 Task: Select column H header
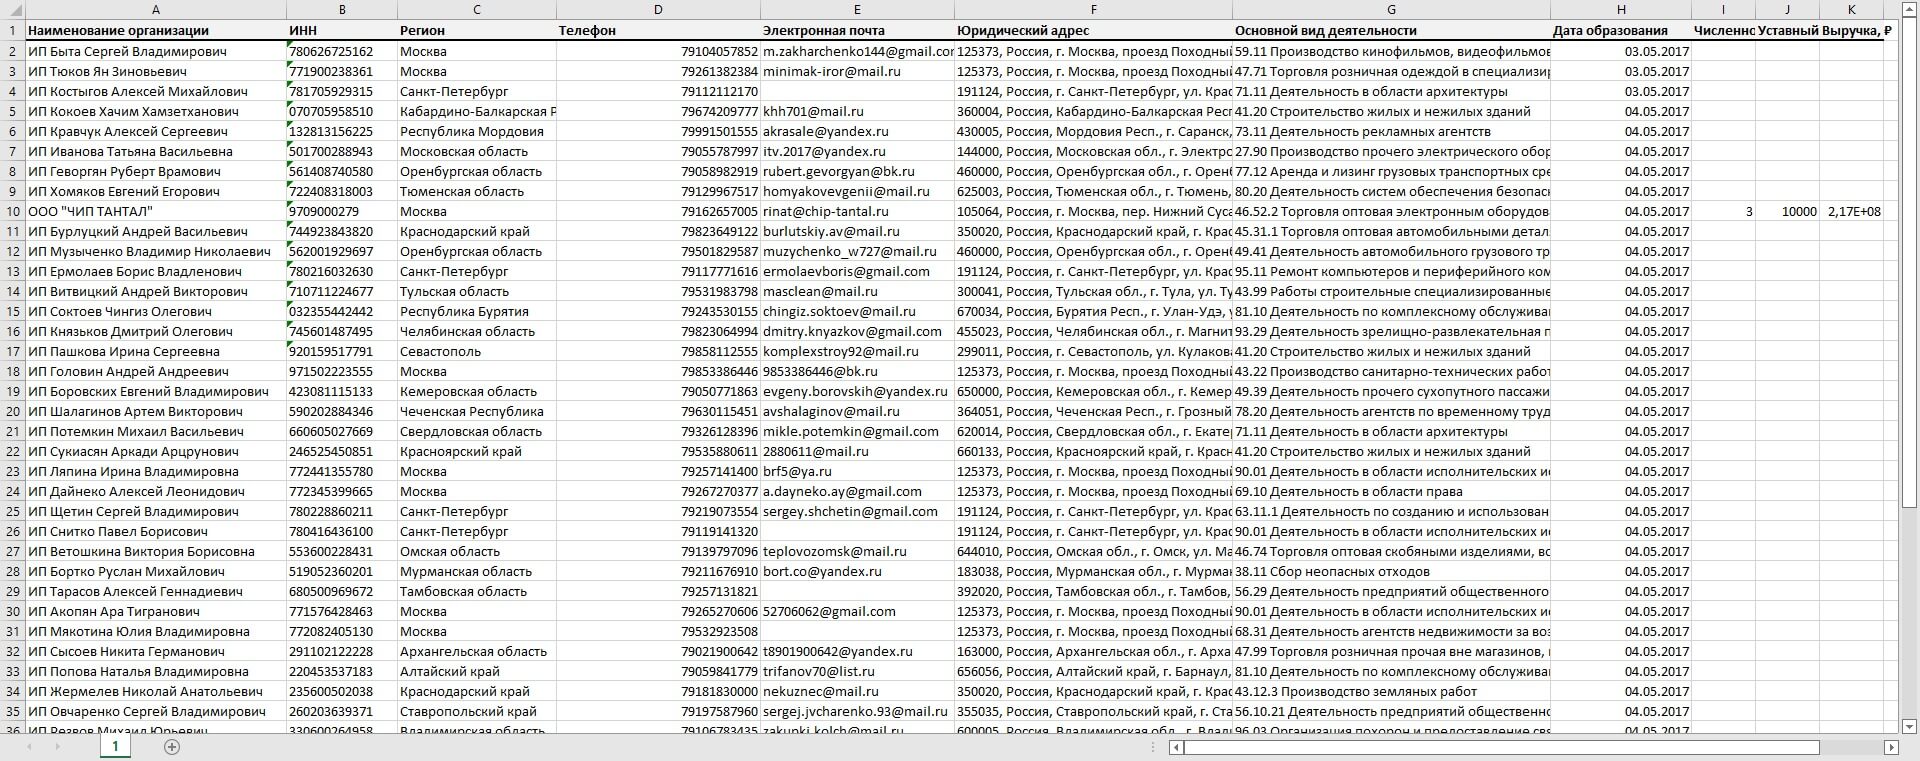(x=1621, y=9)
